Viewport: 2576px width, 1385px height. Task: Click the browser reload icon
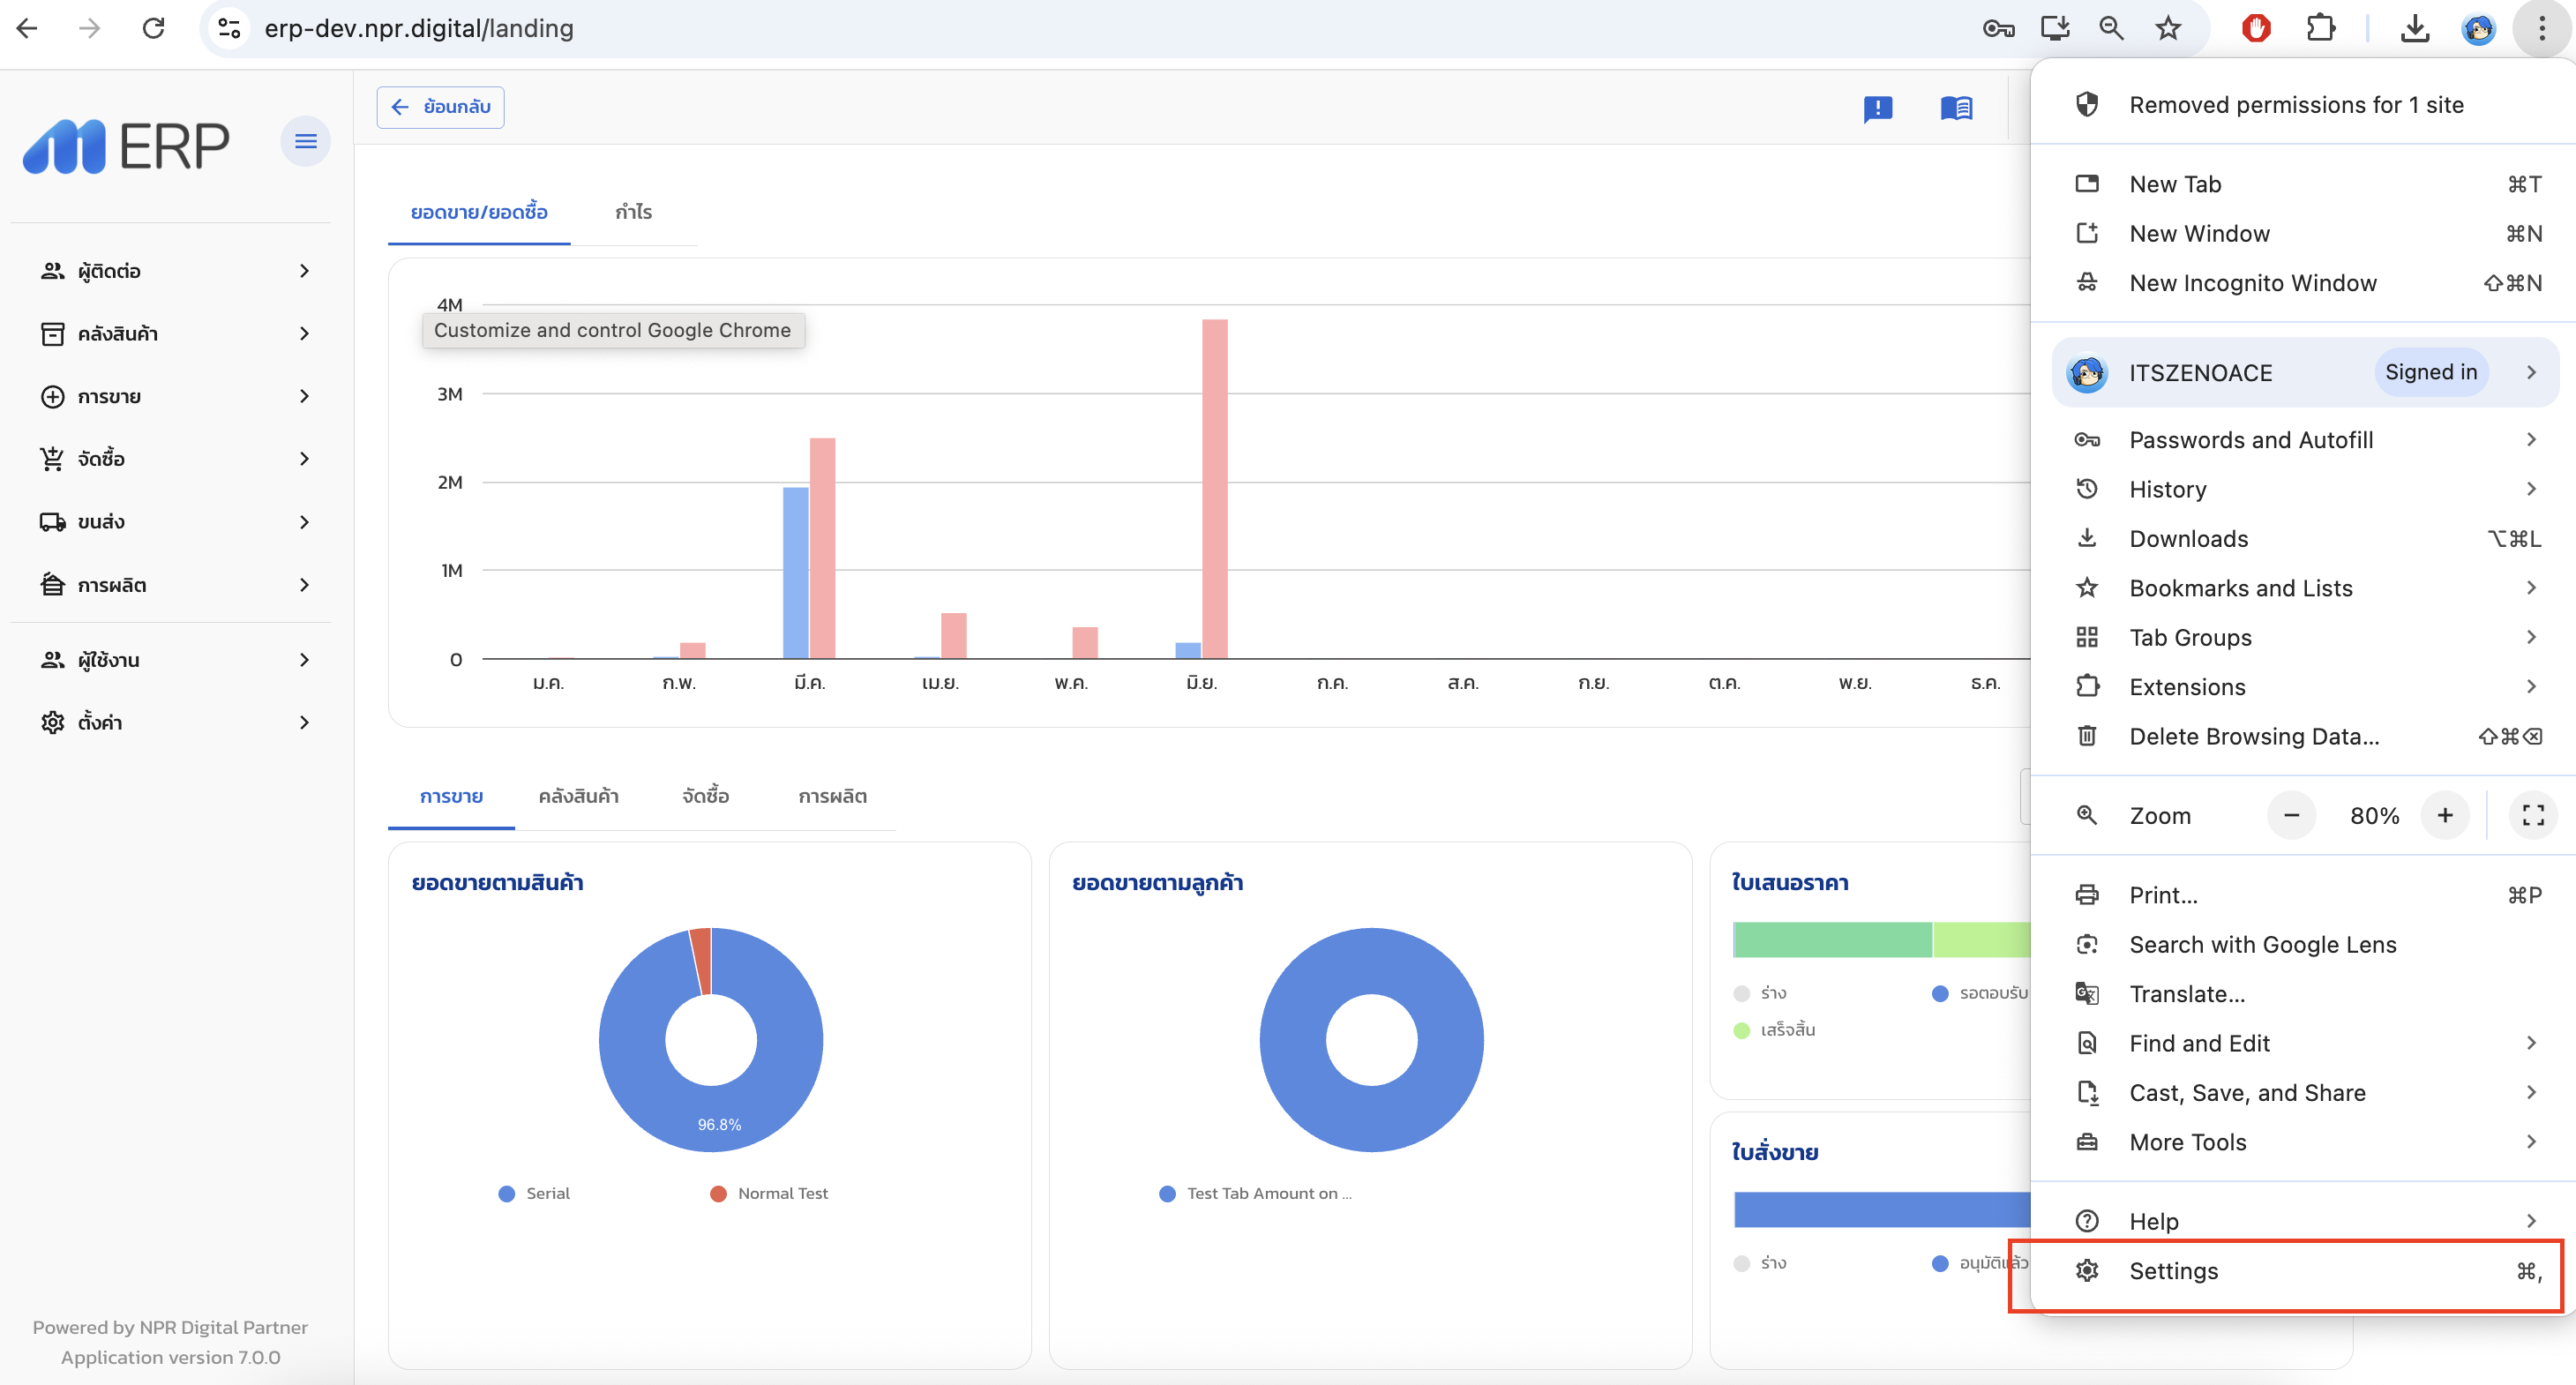point(153,28)
